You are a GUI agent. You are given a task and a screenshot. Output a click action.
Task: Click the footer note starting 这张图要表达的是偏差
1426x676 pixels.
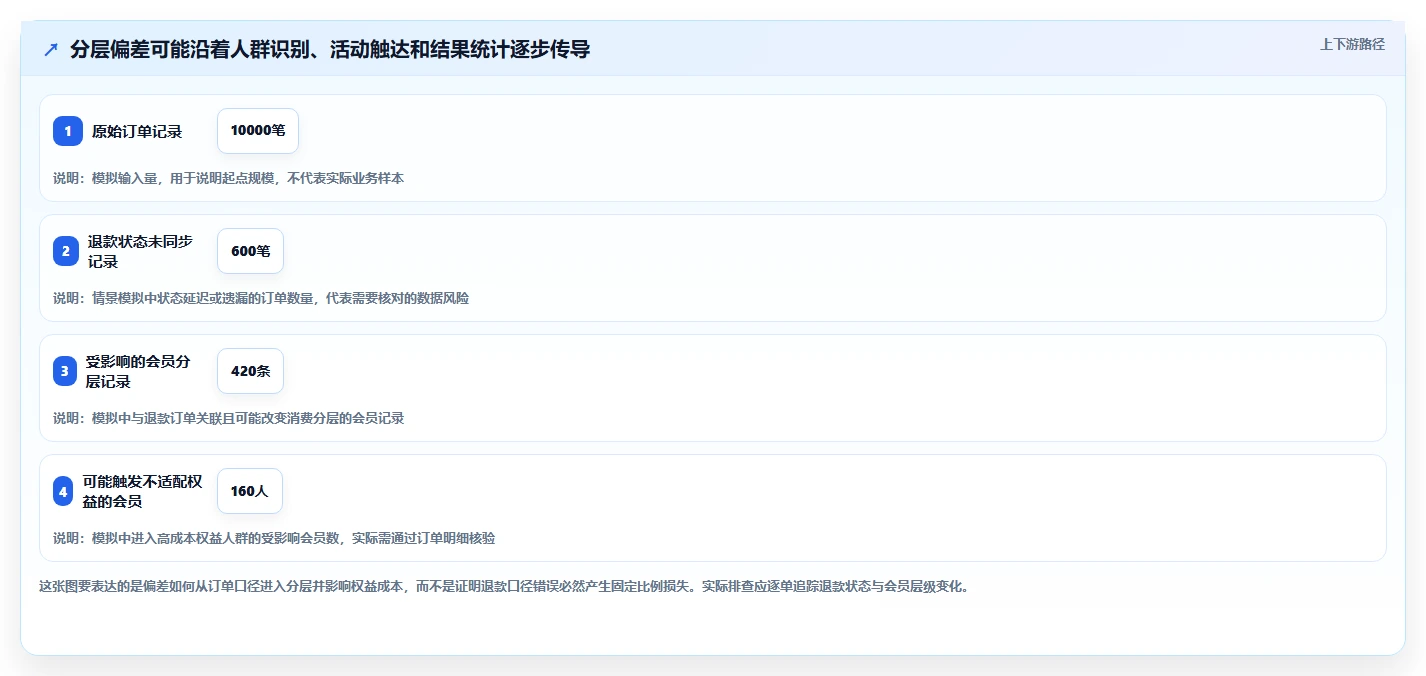tap(504, 586)
